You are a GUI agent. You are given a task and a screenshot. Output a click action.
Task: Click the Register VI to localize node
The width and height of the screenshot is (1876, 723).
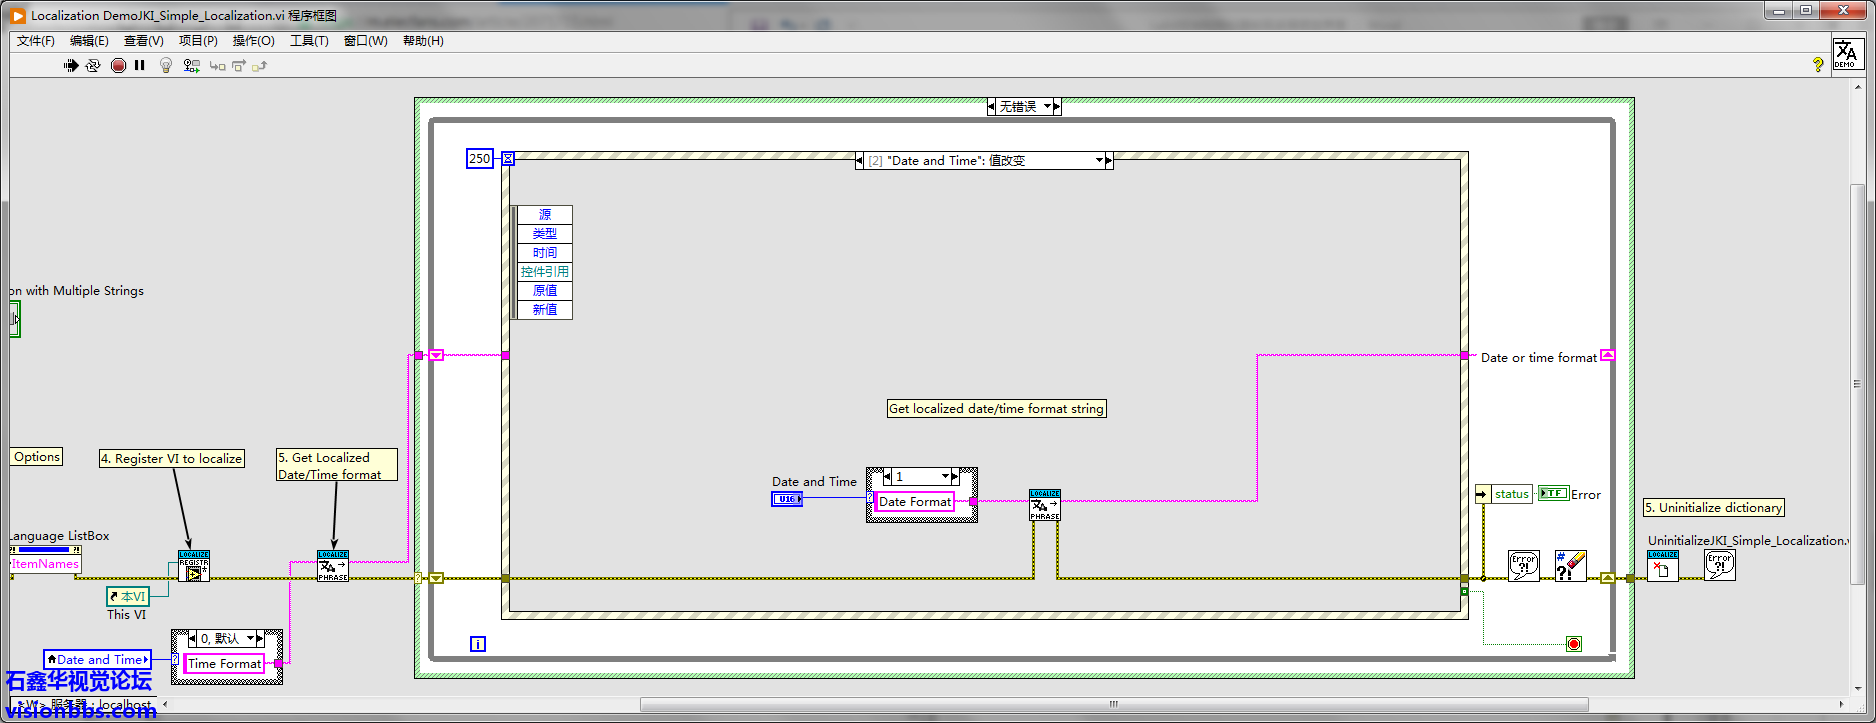[194, 567]
